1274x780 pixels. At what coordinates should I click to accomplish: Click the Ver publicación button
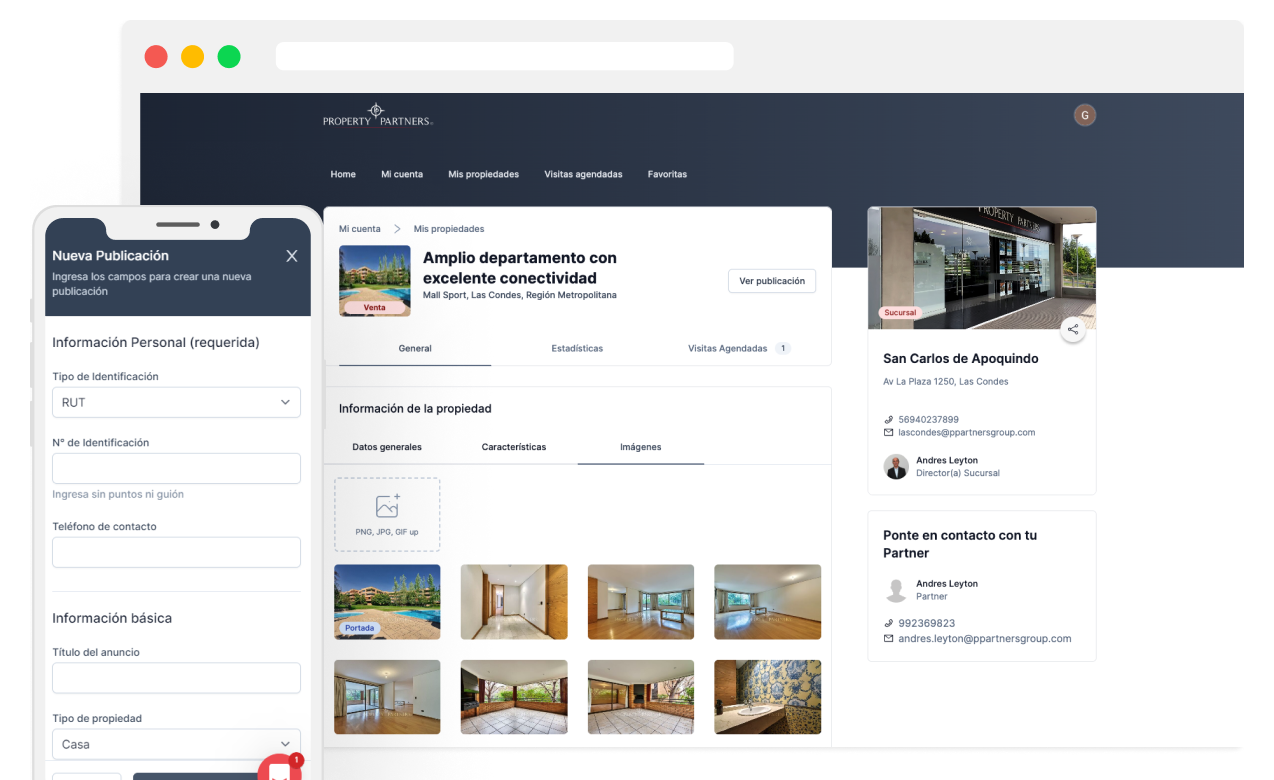coord(771,281)
